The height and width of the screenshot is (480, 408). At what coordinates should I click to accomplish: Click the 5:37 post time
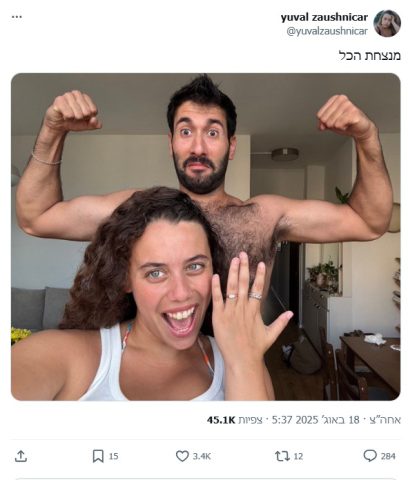point(282,420)
